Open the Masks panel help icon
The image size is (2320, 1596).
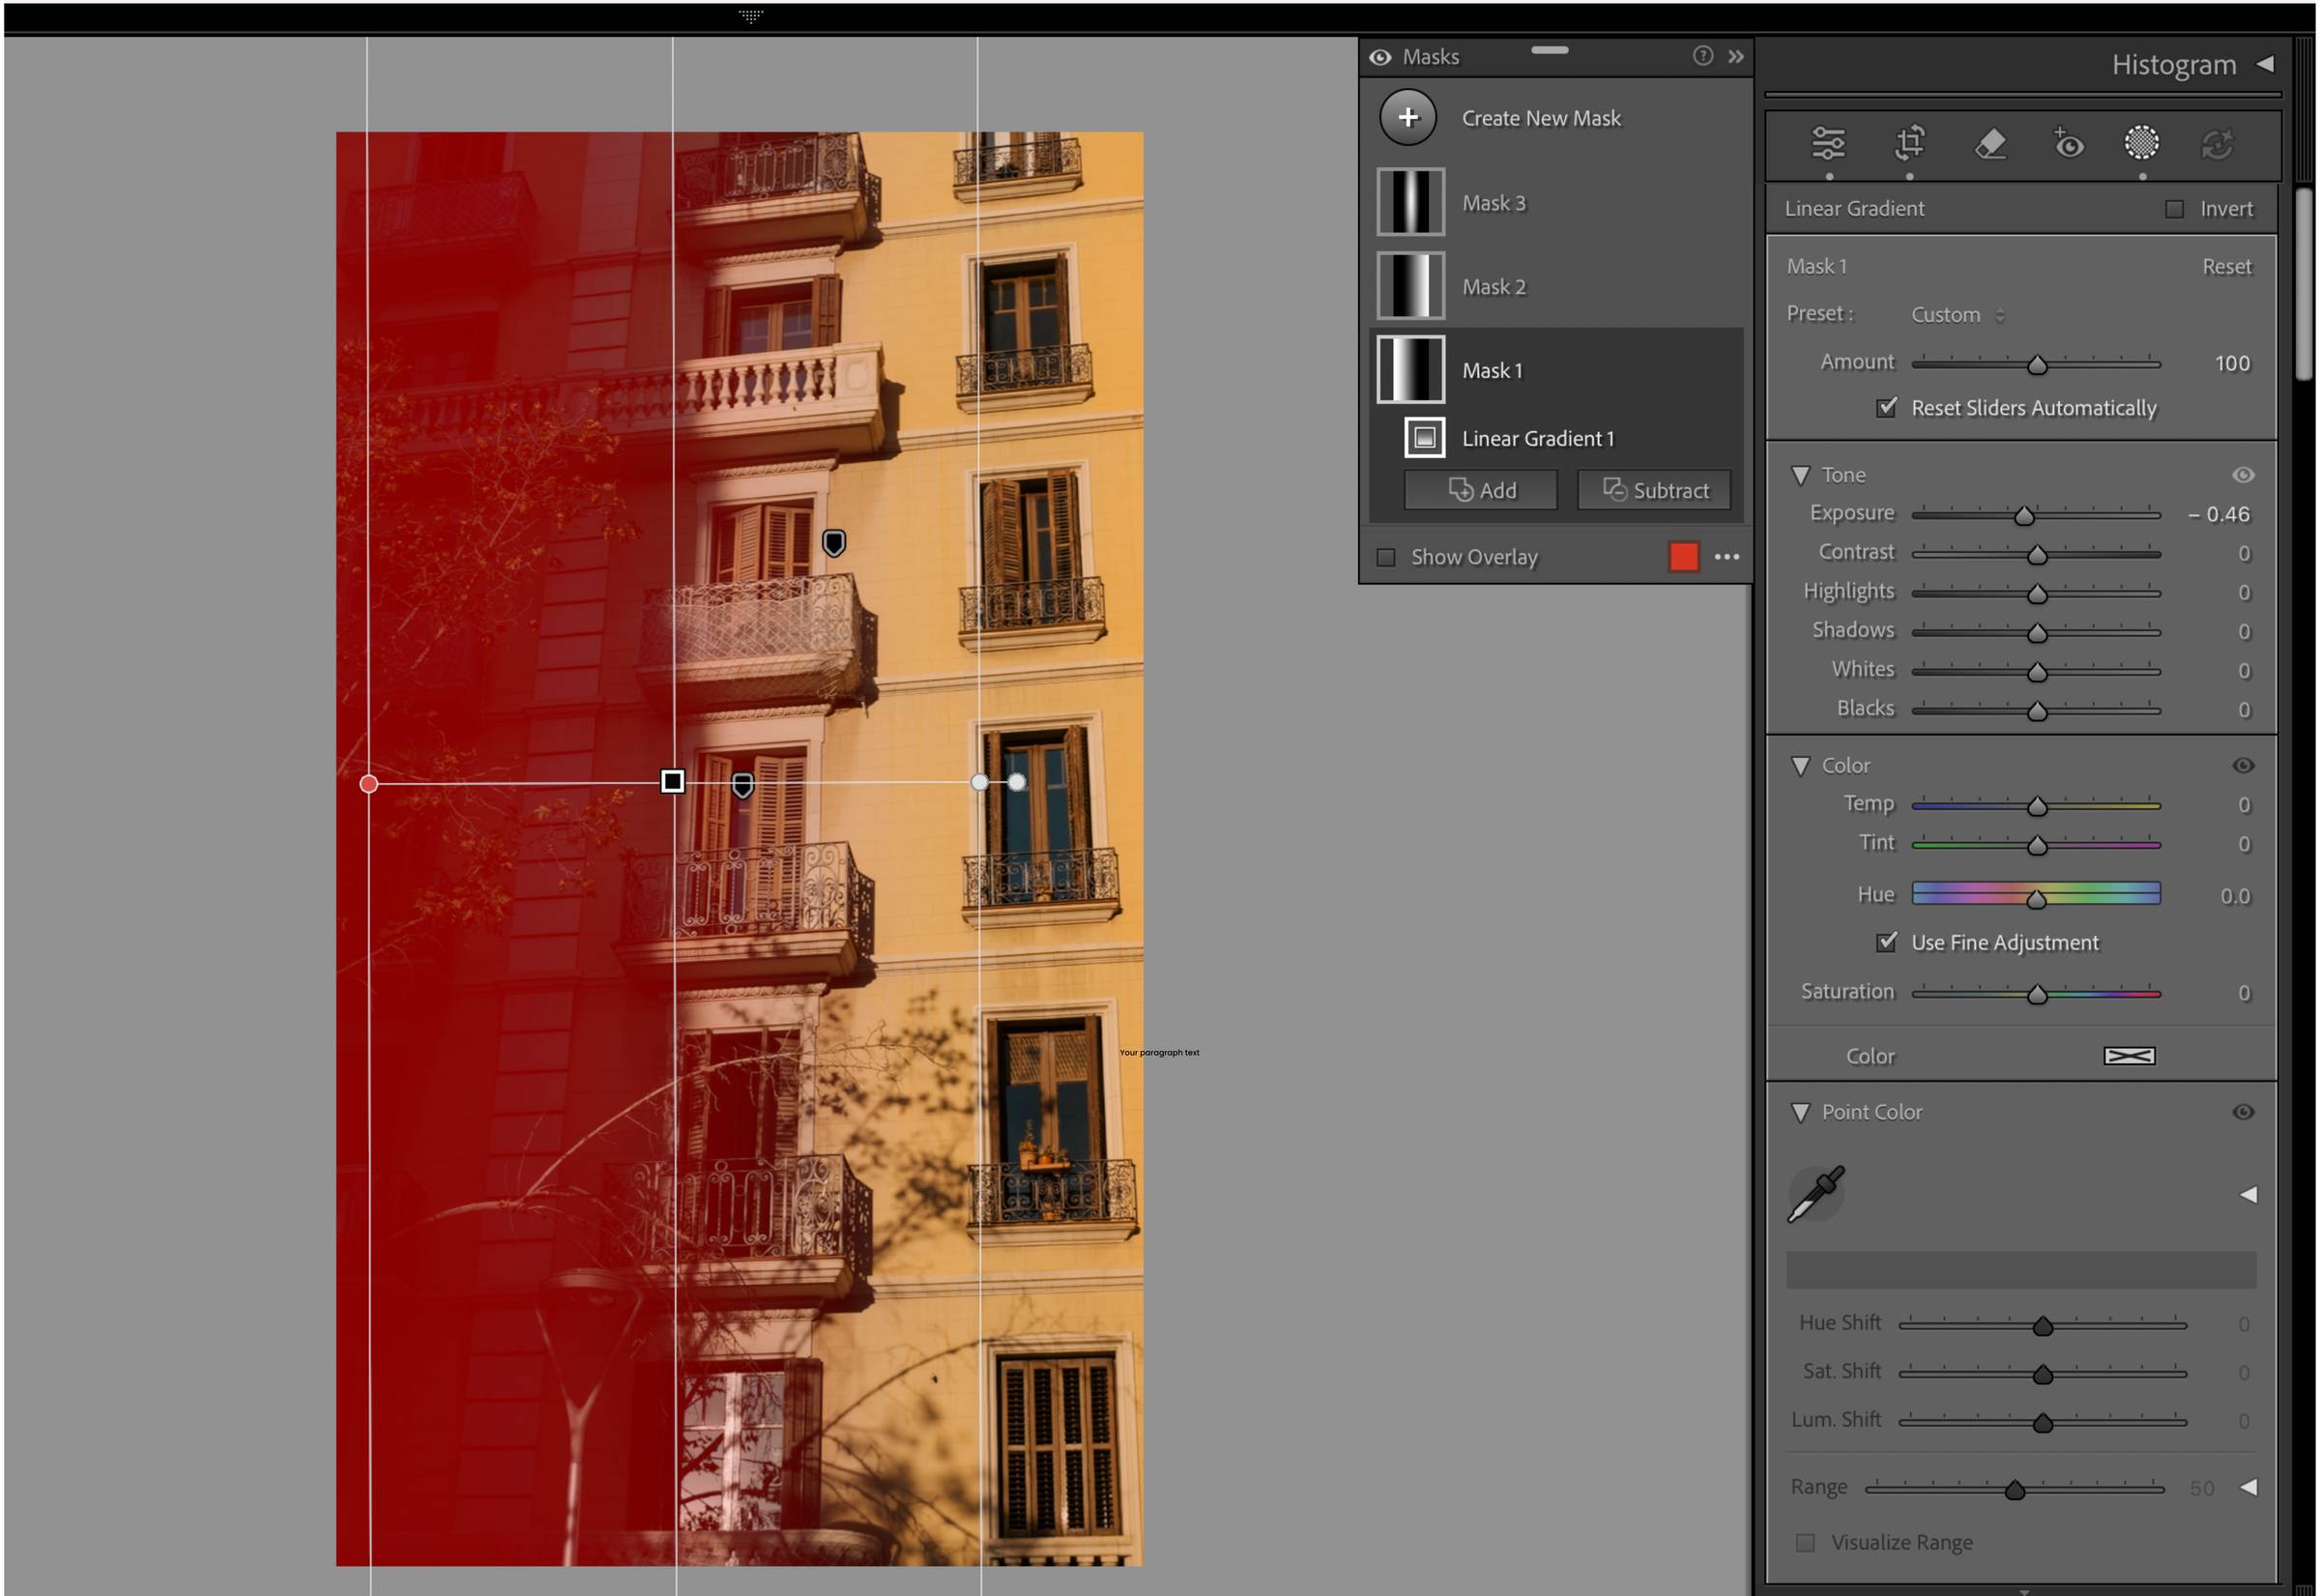point(1702,56)
